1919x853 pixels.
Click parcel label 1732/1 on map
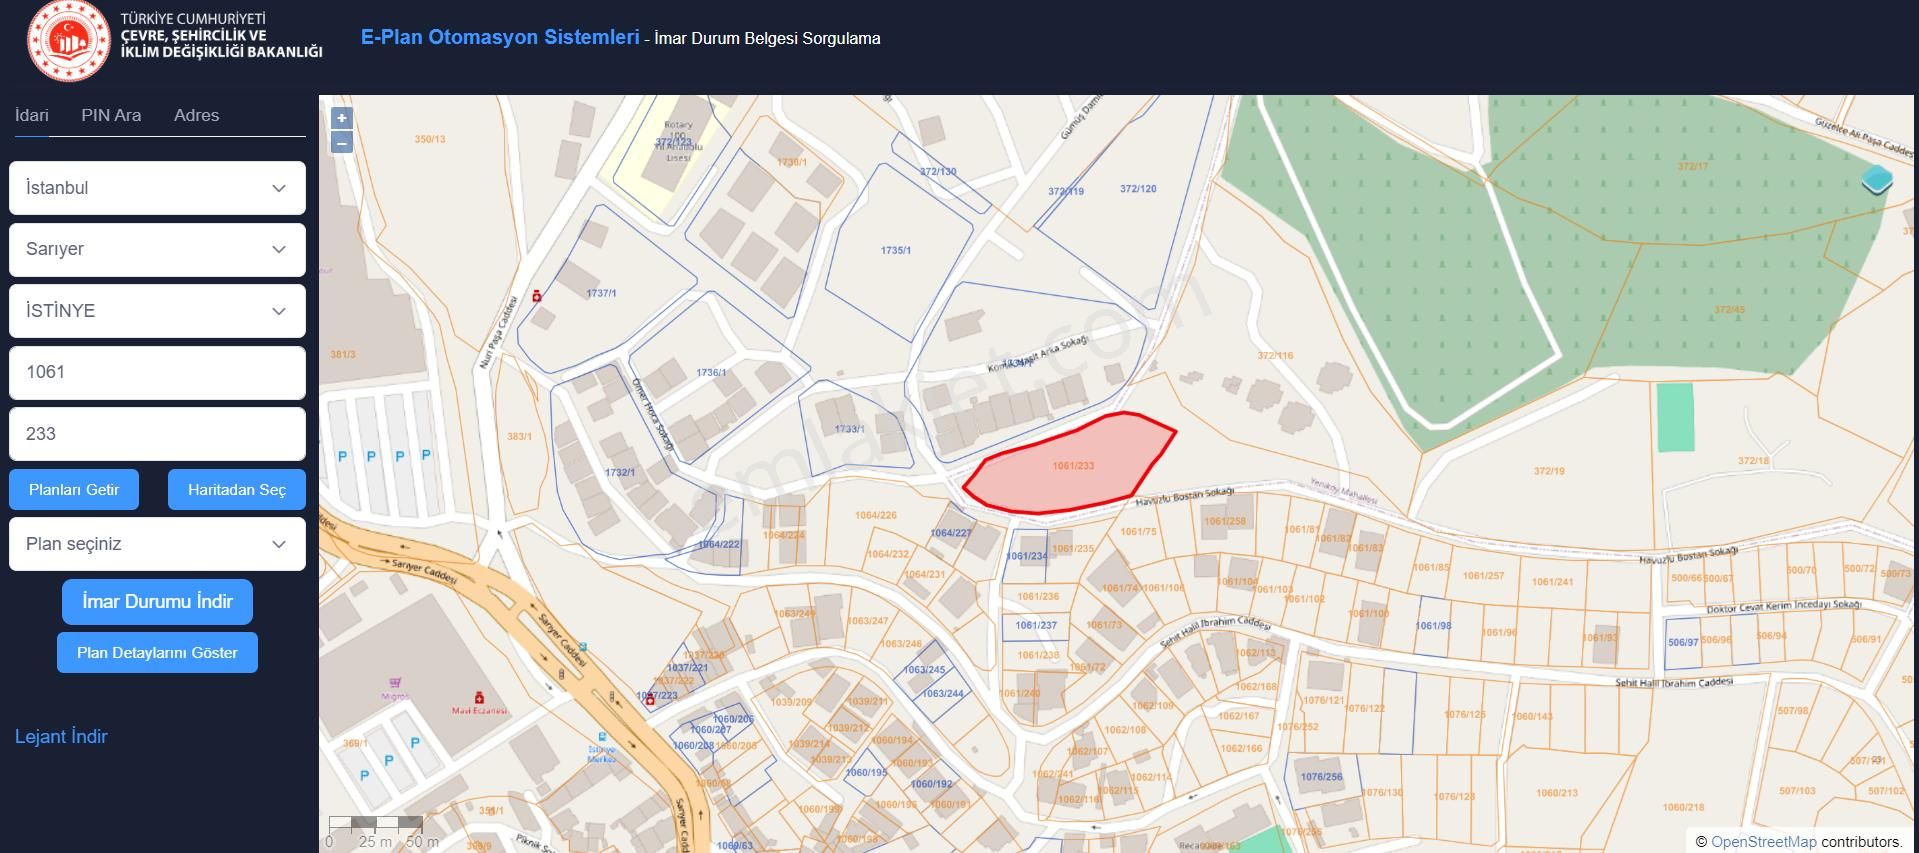click(x=619, y=472)
